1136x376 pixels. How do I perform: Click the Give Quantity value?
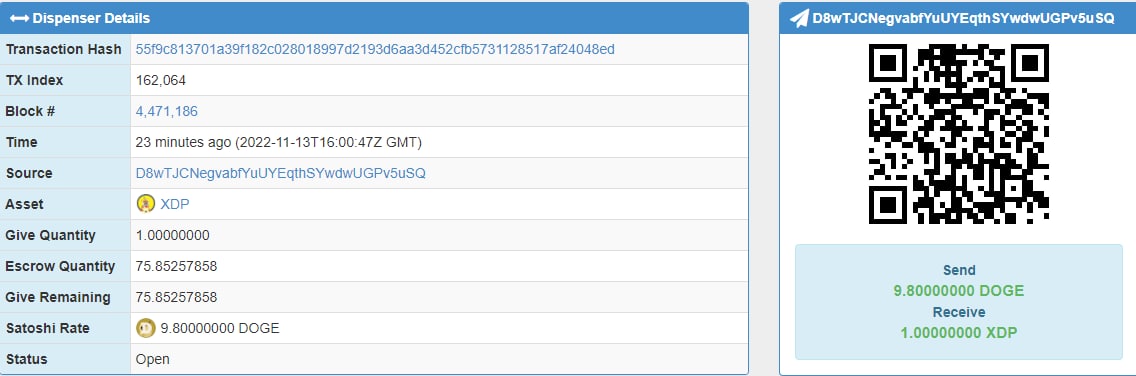[172, 235]
